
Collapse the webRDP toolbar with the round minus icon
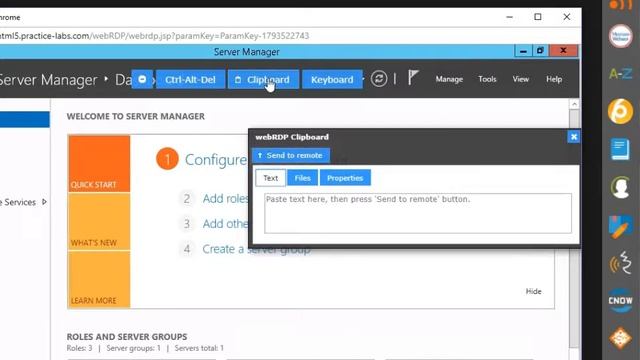click(142, 79)
